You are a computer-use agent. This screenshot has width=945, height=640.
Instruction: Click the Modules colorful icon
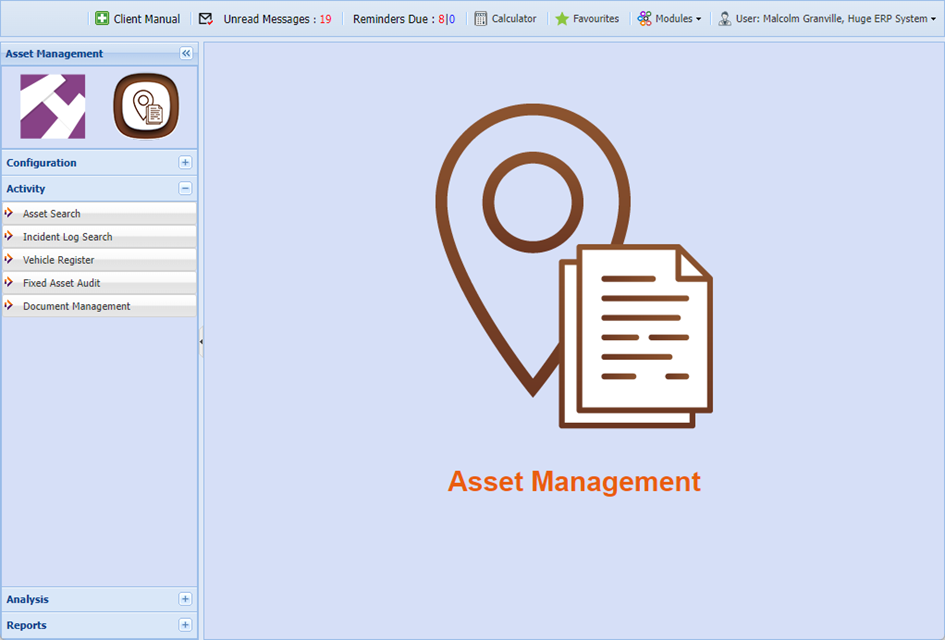click(x=644, y=19)
